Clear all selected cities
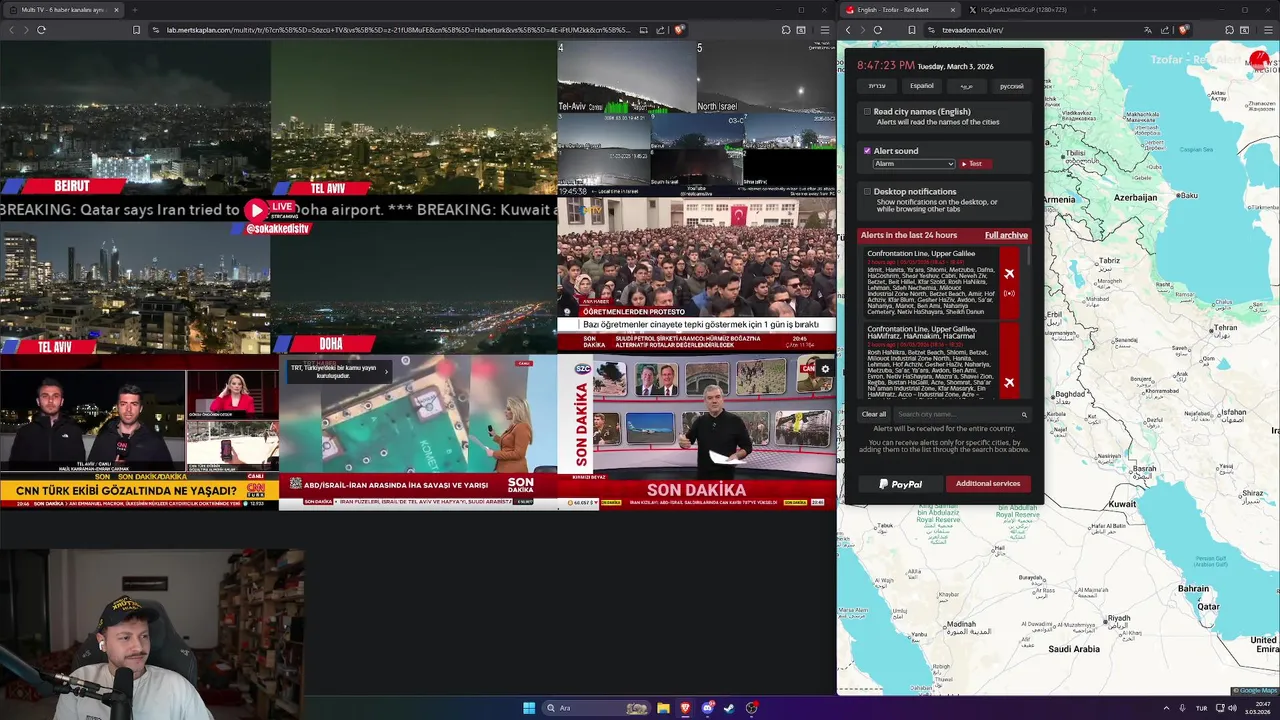 (874, 414)
